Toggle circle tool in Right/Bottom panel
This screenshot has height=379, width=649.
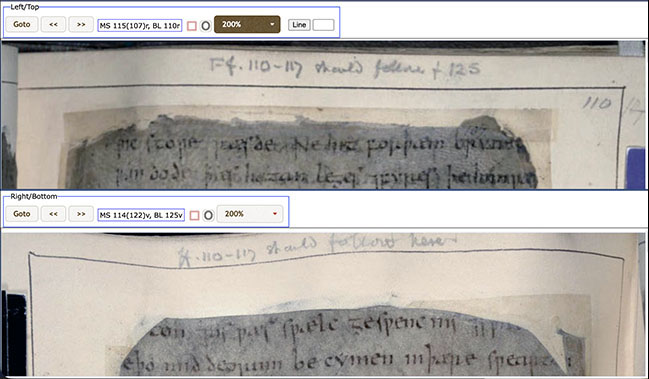[x=208, y=215]
